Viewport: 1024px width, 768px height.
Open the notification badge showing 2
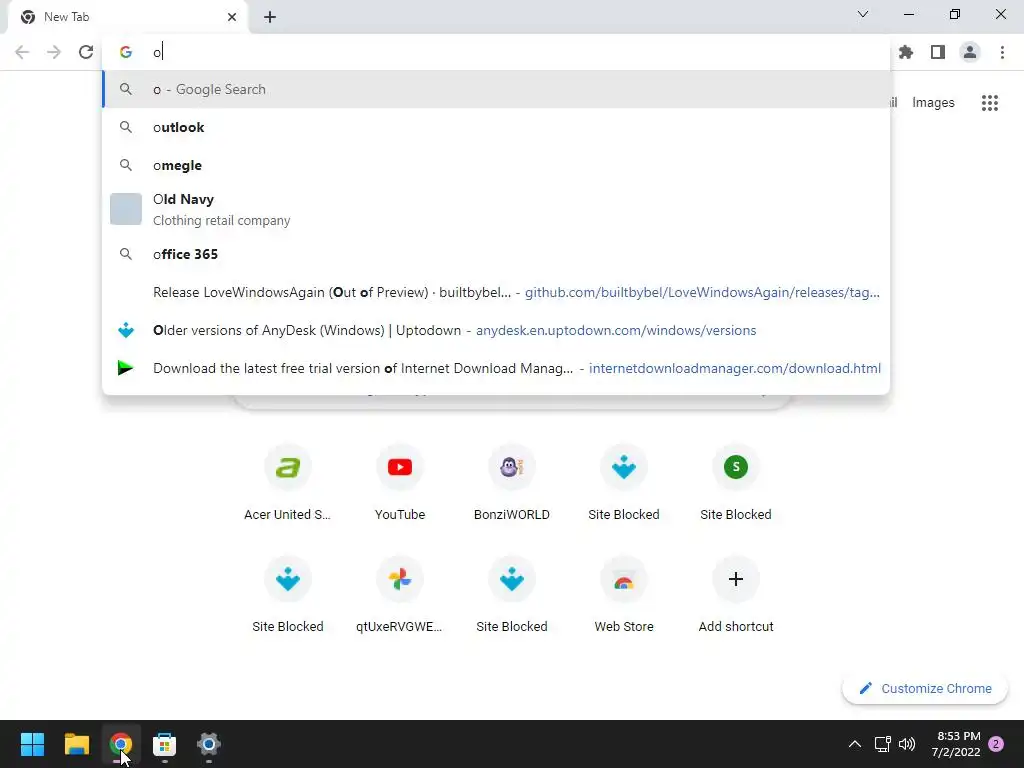point(996,744)
